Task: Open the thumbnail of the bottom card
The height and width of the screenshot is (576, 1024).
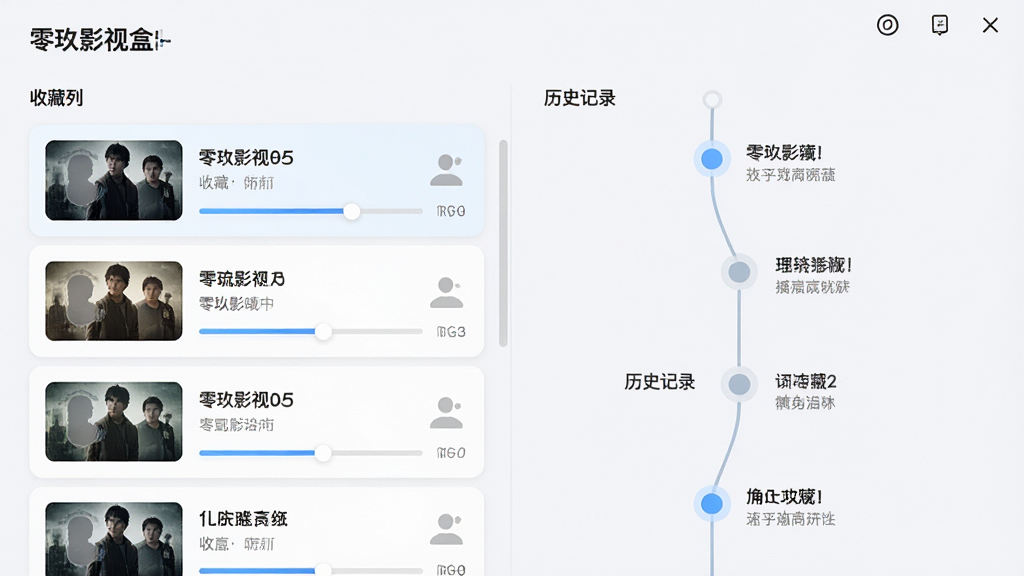Action: coord(114,539)
